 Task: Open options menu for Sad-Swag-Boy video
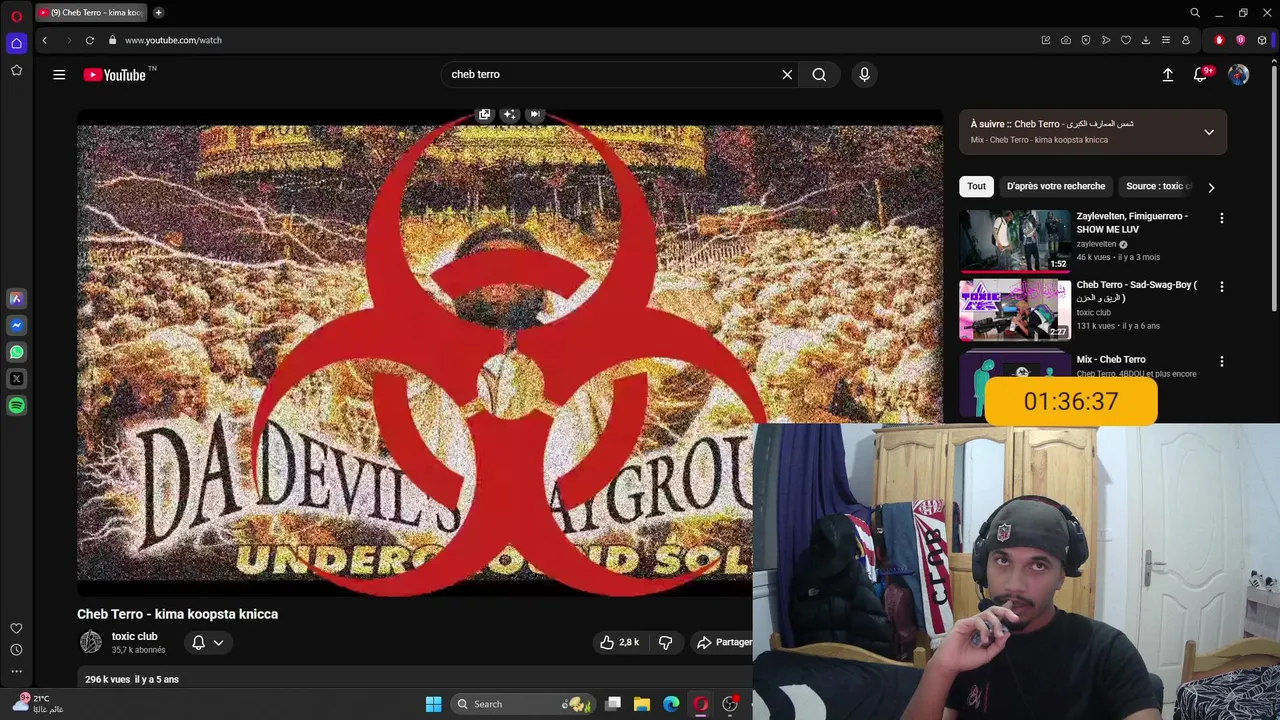pos(1221,286)
